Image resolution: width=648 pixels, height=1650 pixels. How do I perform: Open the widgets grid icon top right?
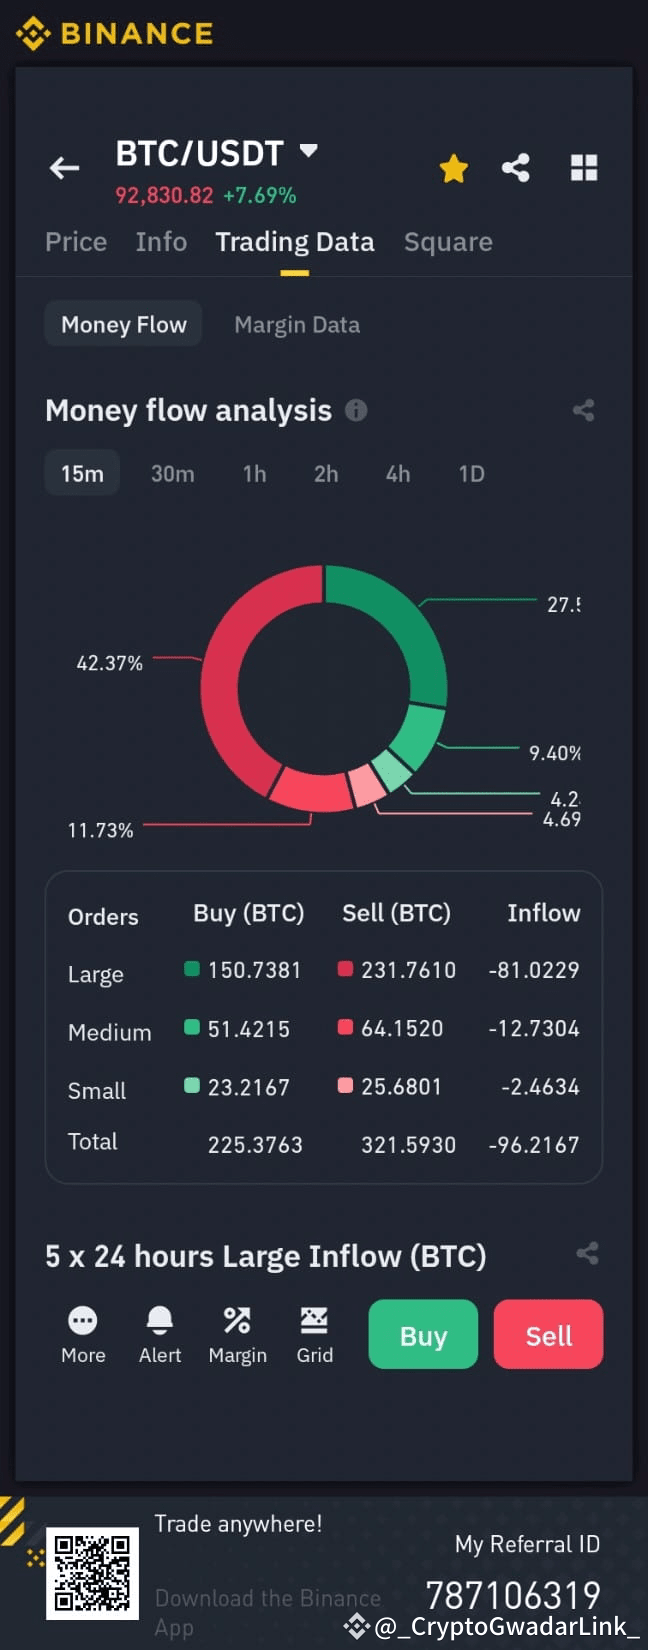tap(584, 168)
